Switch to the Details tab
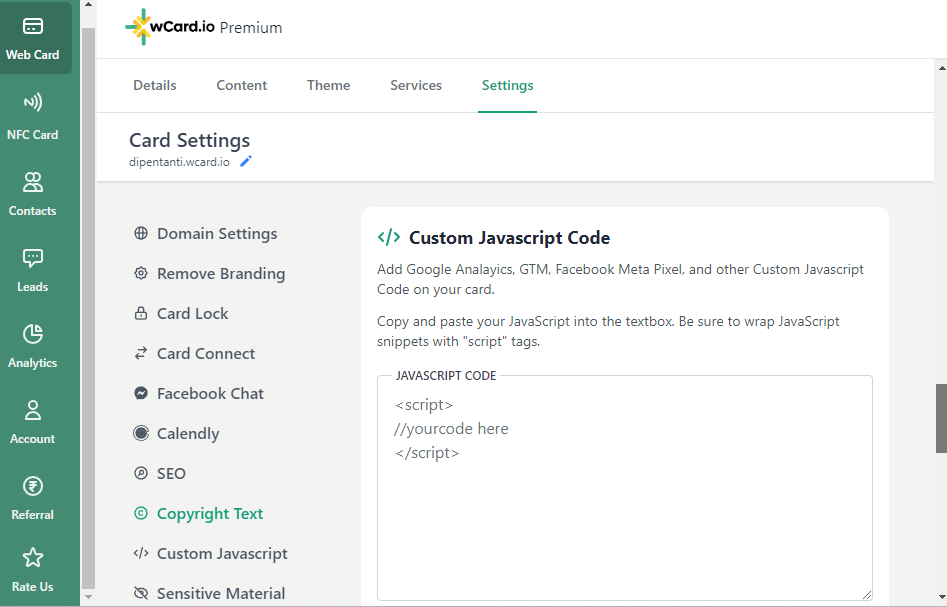Image resolution: width=947 pixels, height=607 pixels. pos(155,85)
